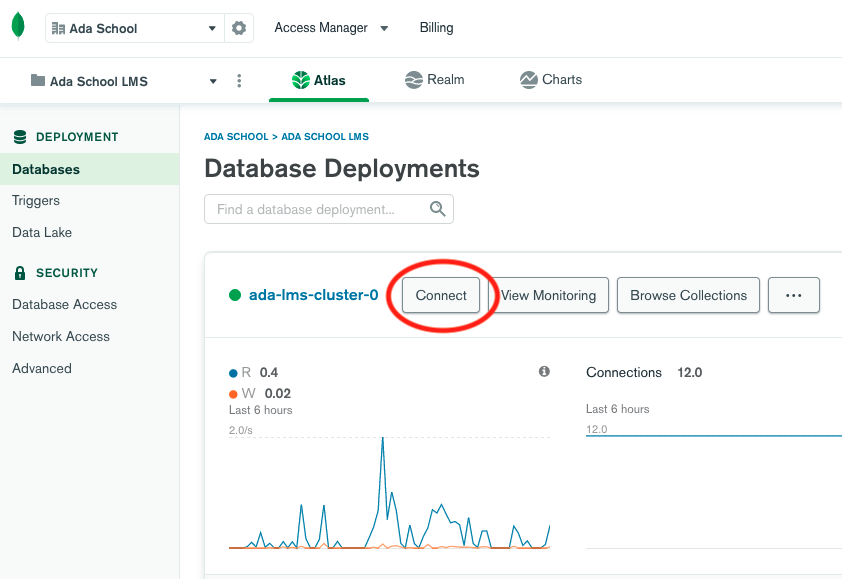842x579 pixels.
Task: Click the Connections 12.0 value
Action: 689,372
